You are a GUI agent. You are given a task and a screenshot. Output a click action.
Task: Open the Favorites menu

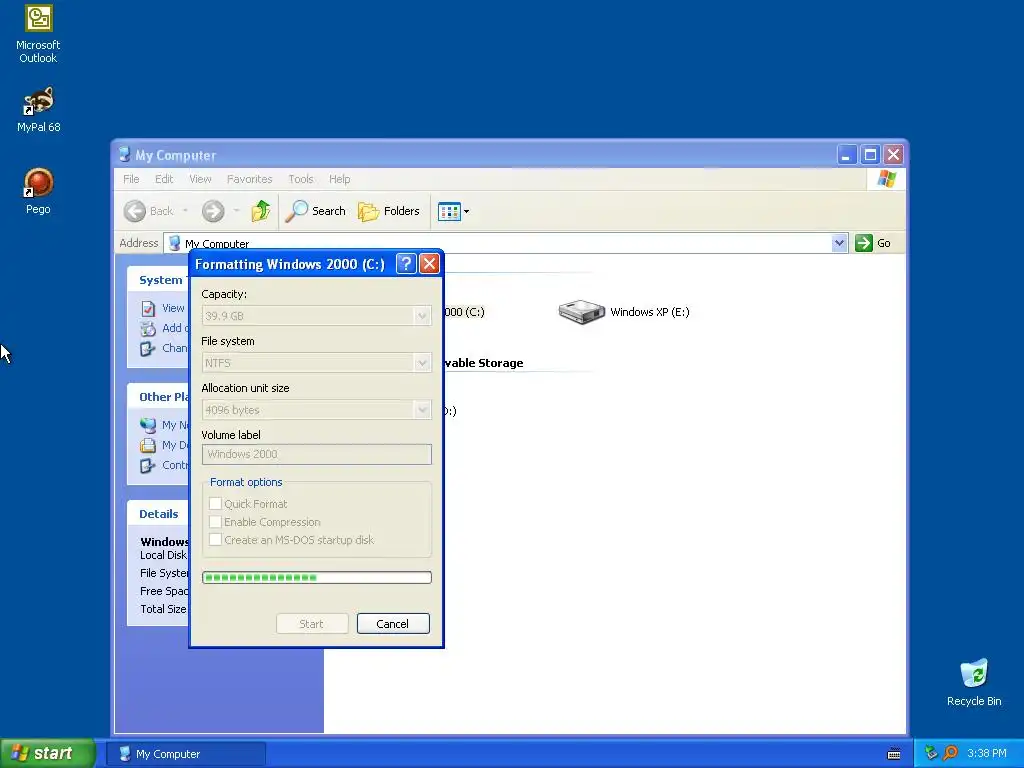(x=249, y=179)
